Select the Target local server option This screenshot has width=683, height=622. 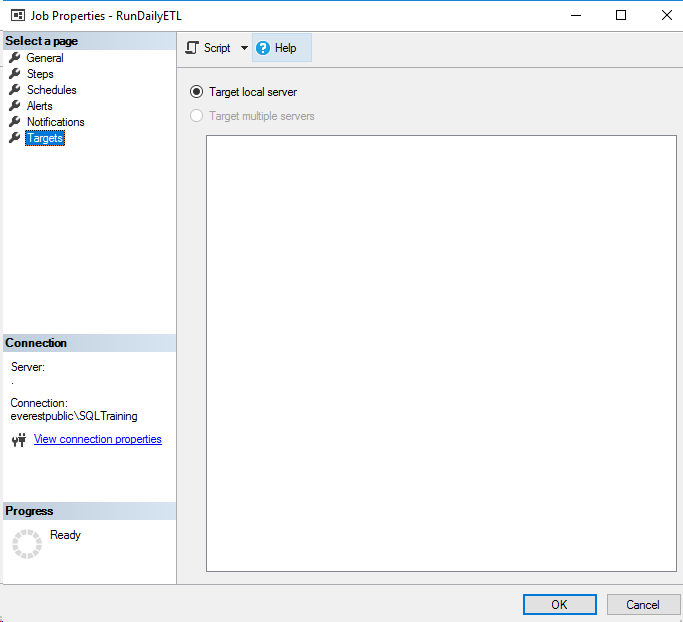point(197,92)
